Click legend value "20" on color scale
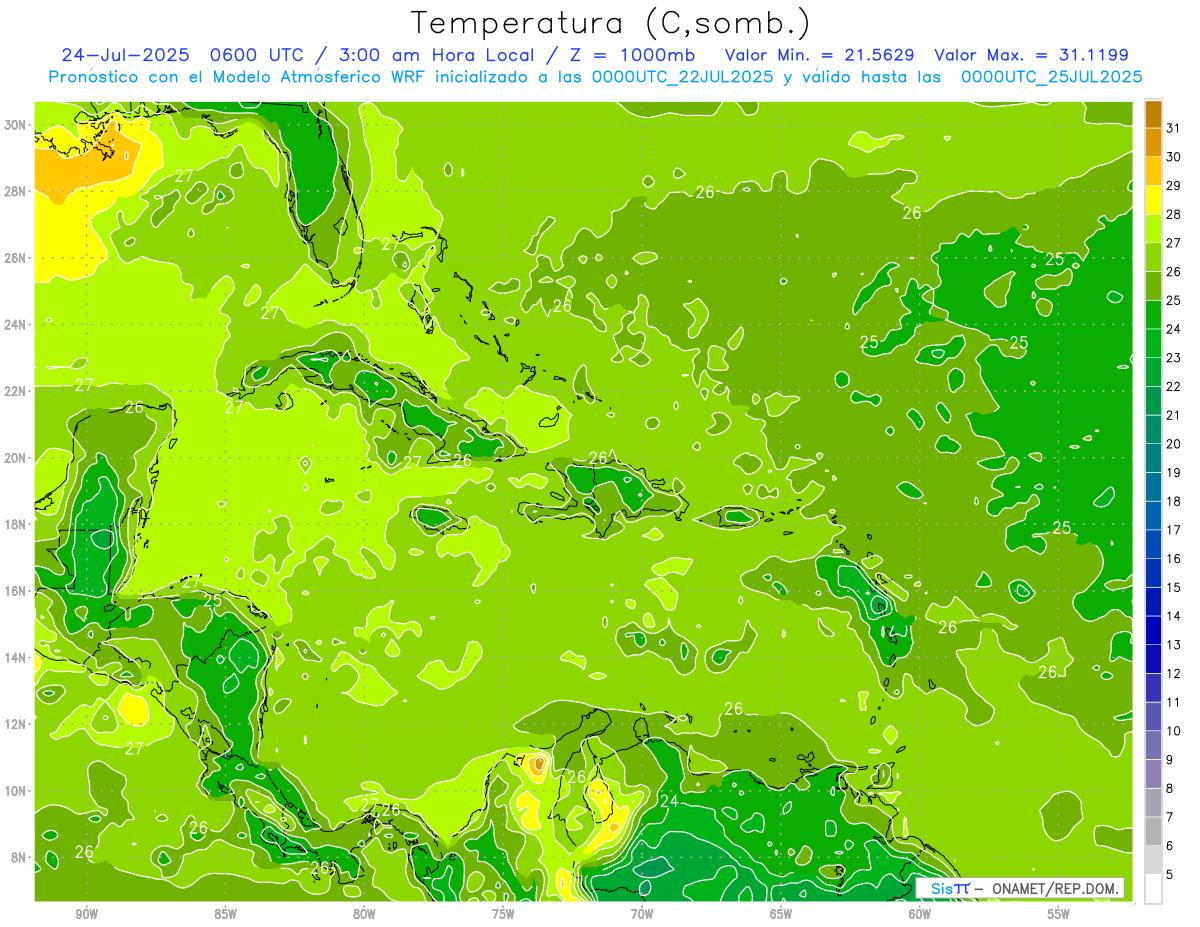Viewport: 1200px width, 927px height. point(1174,444)
